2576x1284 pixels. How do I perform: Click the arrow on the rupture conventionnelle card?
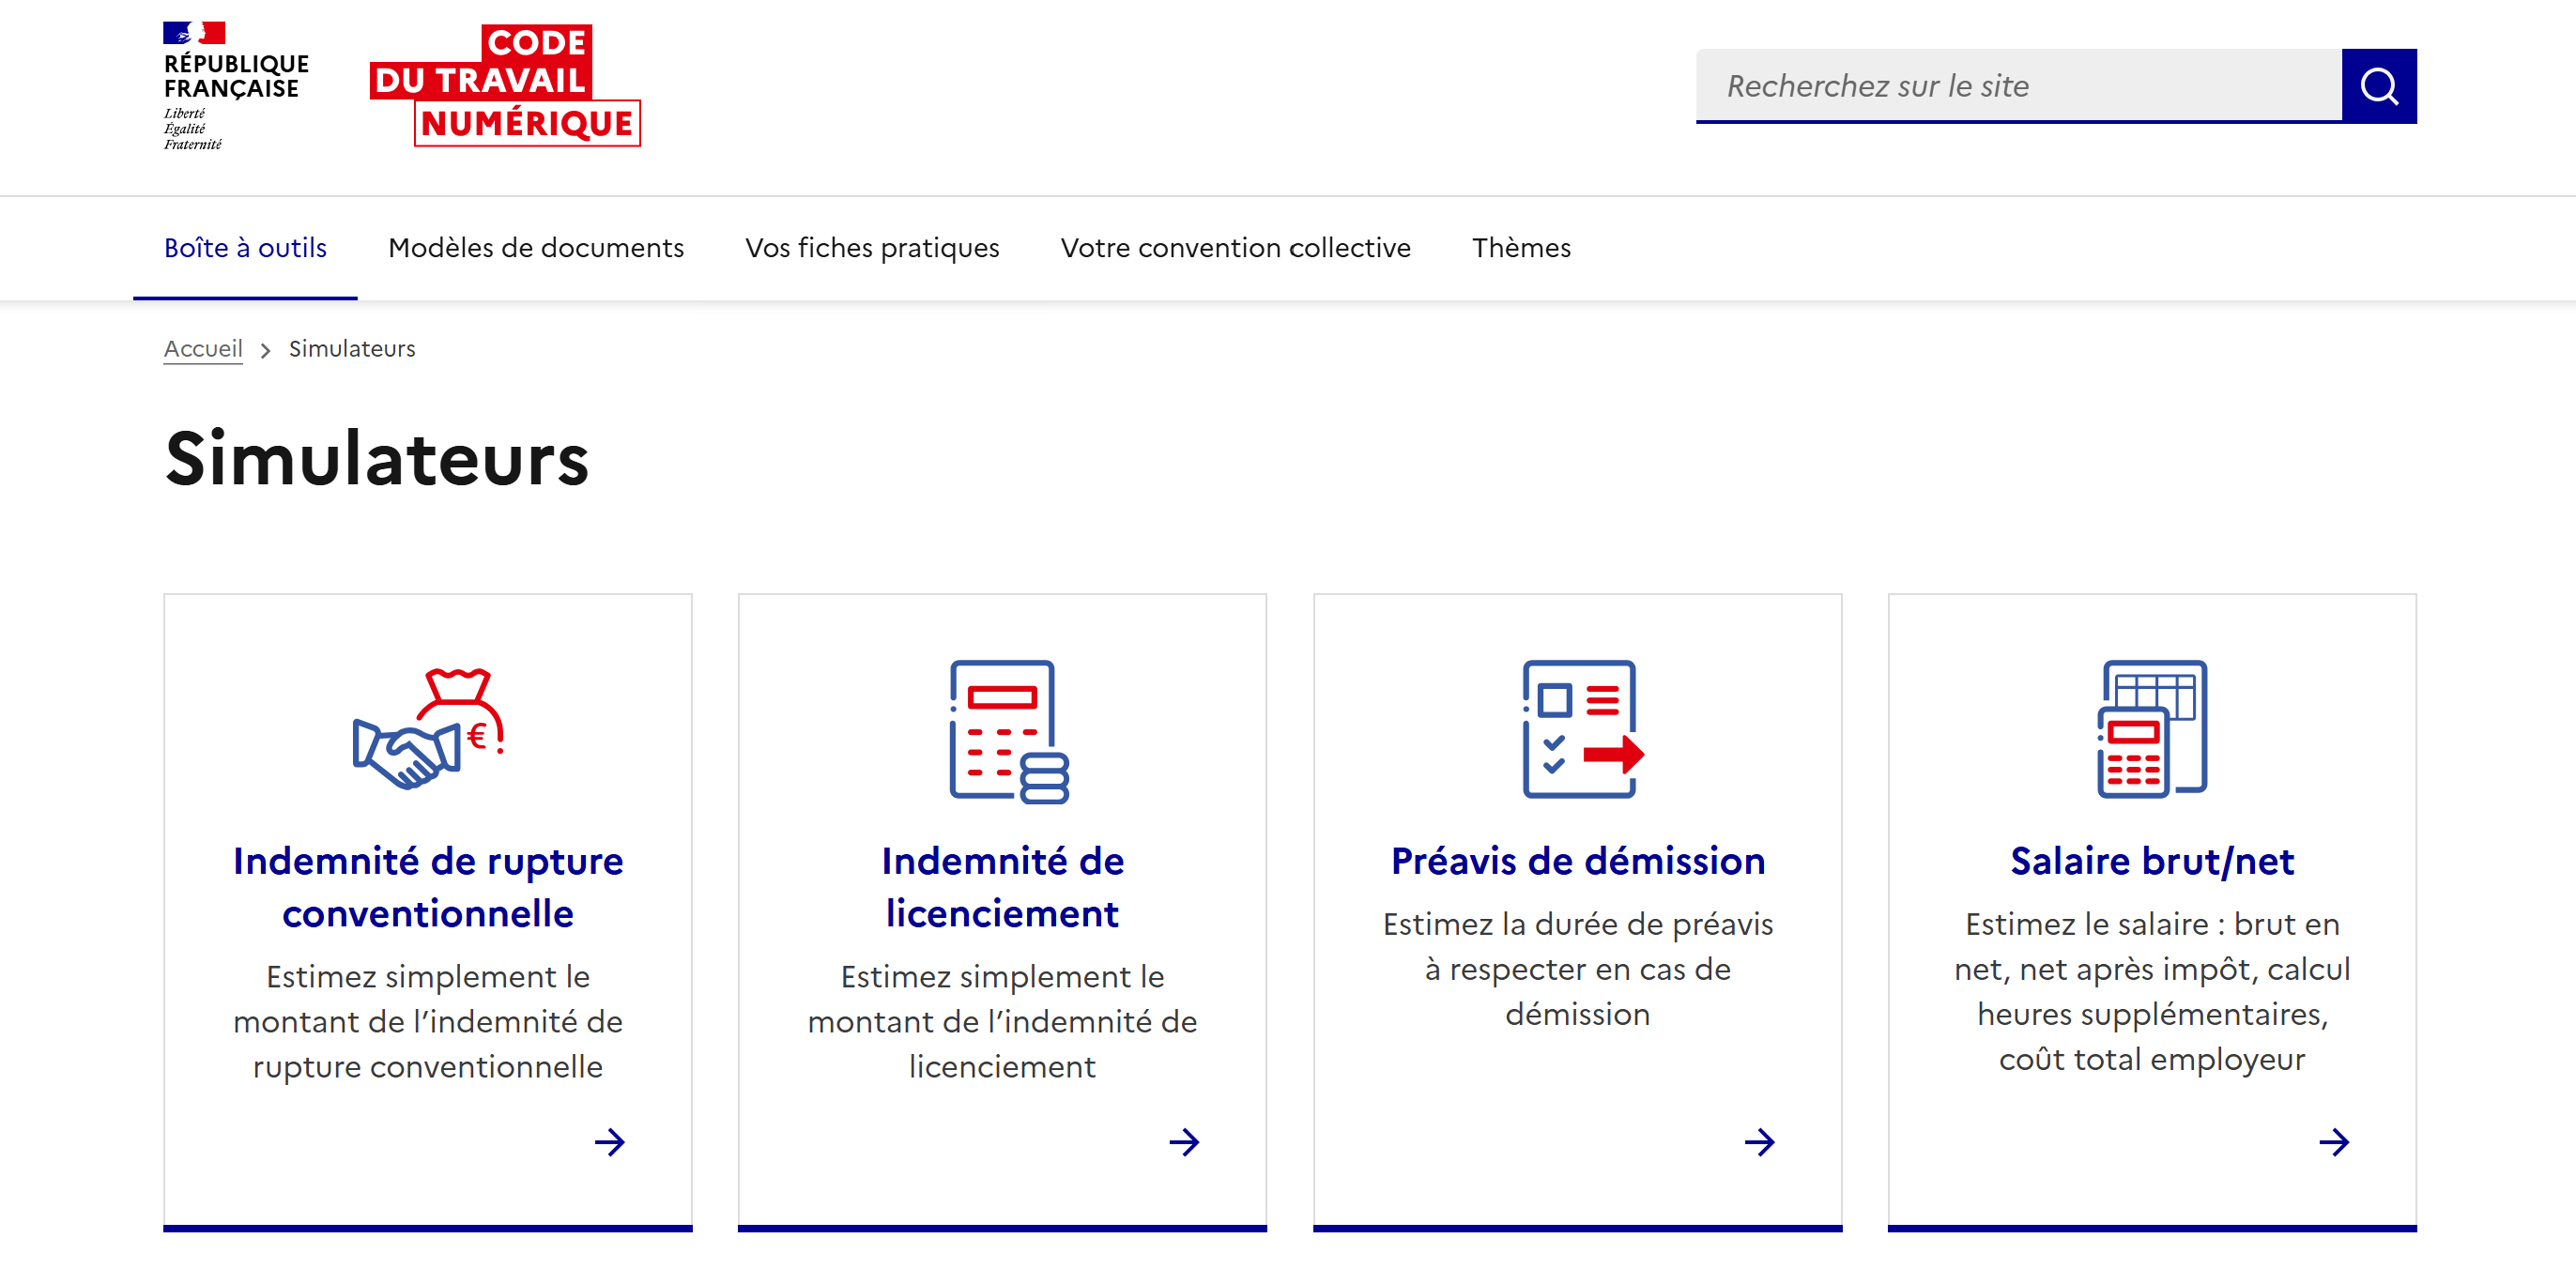610,1142
